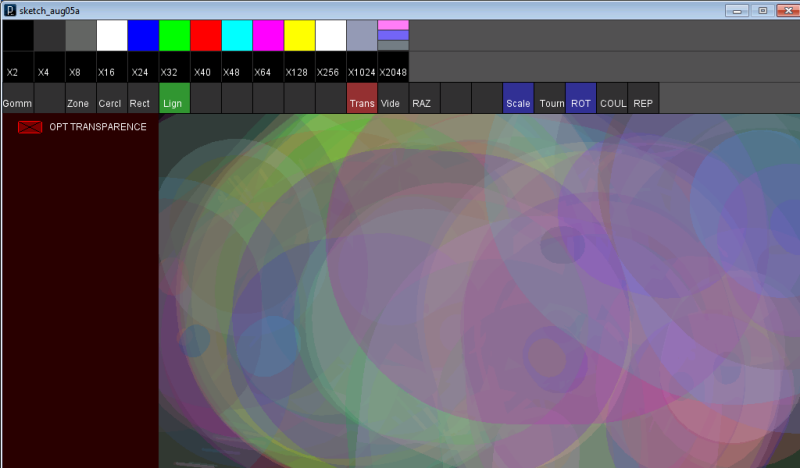Viewport: 800px width, 468px height.
Task: Click the Vide button
Action: pos(393,98)
